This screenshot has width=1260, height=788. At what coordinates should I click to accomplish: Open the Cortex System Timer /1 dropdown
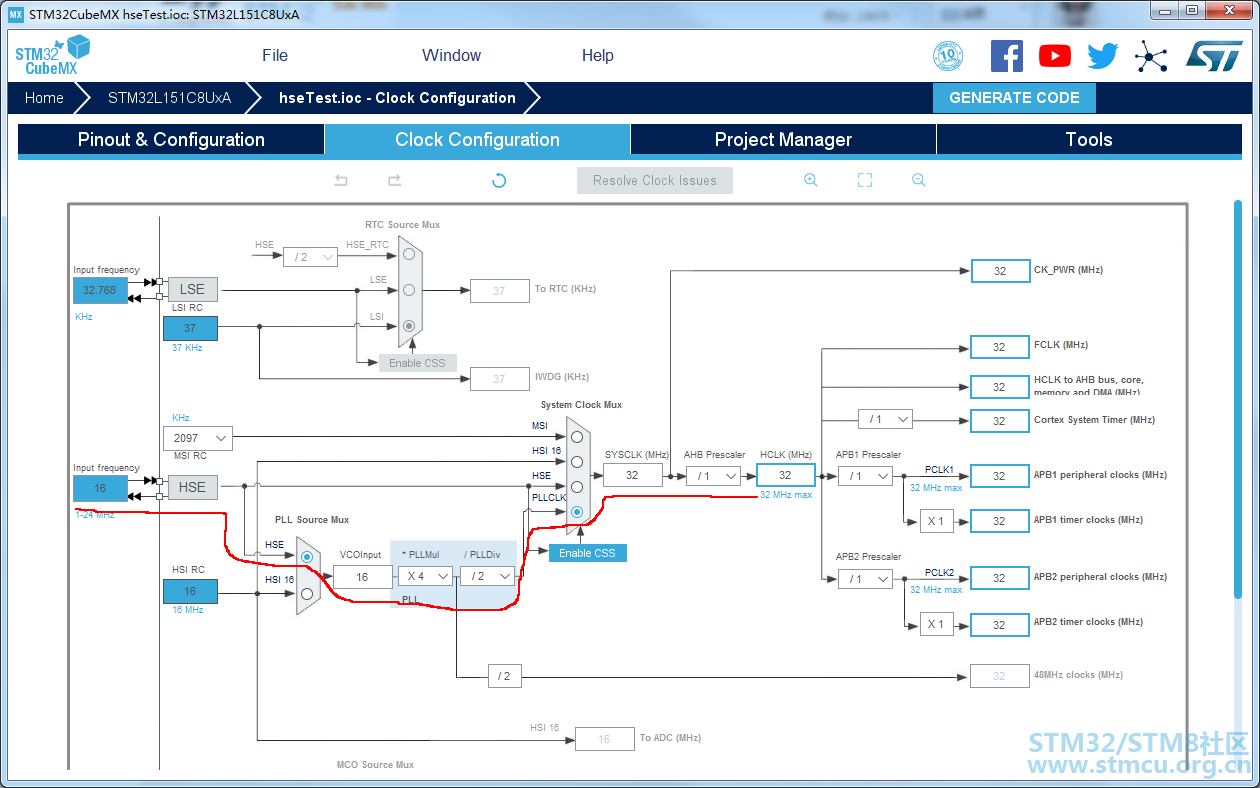tap(885, 419)
